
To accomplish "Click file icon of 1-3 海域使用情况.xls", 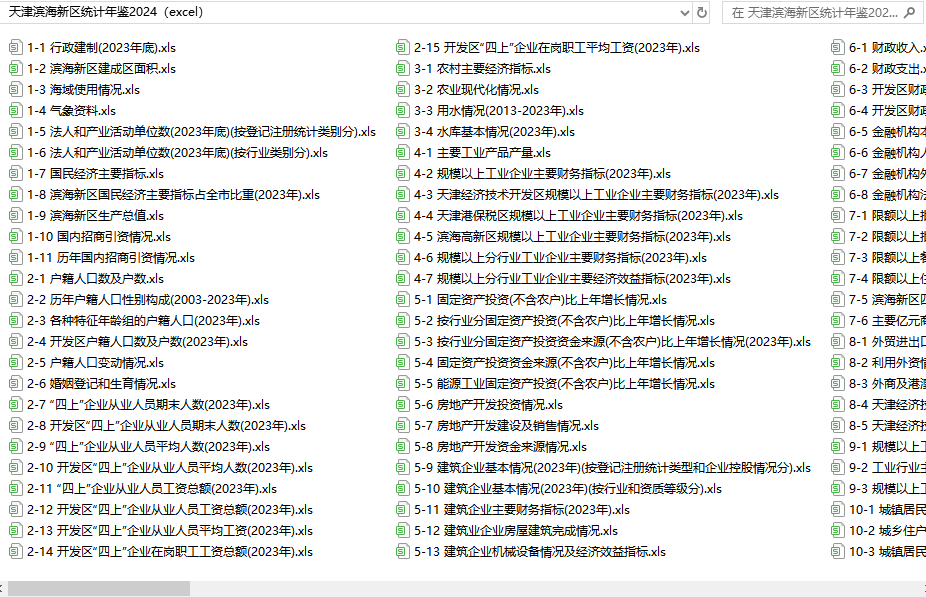I will (16, 90).
